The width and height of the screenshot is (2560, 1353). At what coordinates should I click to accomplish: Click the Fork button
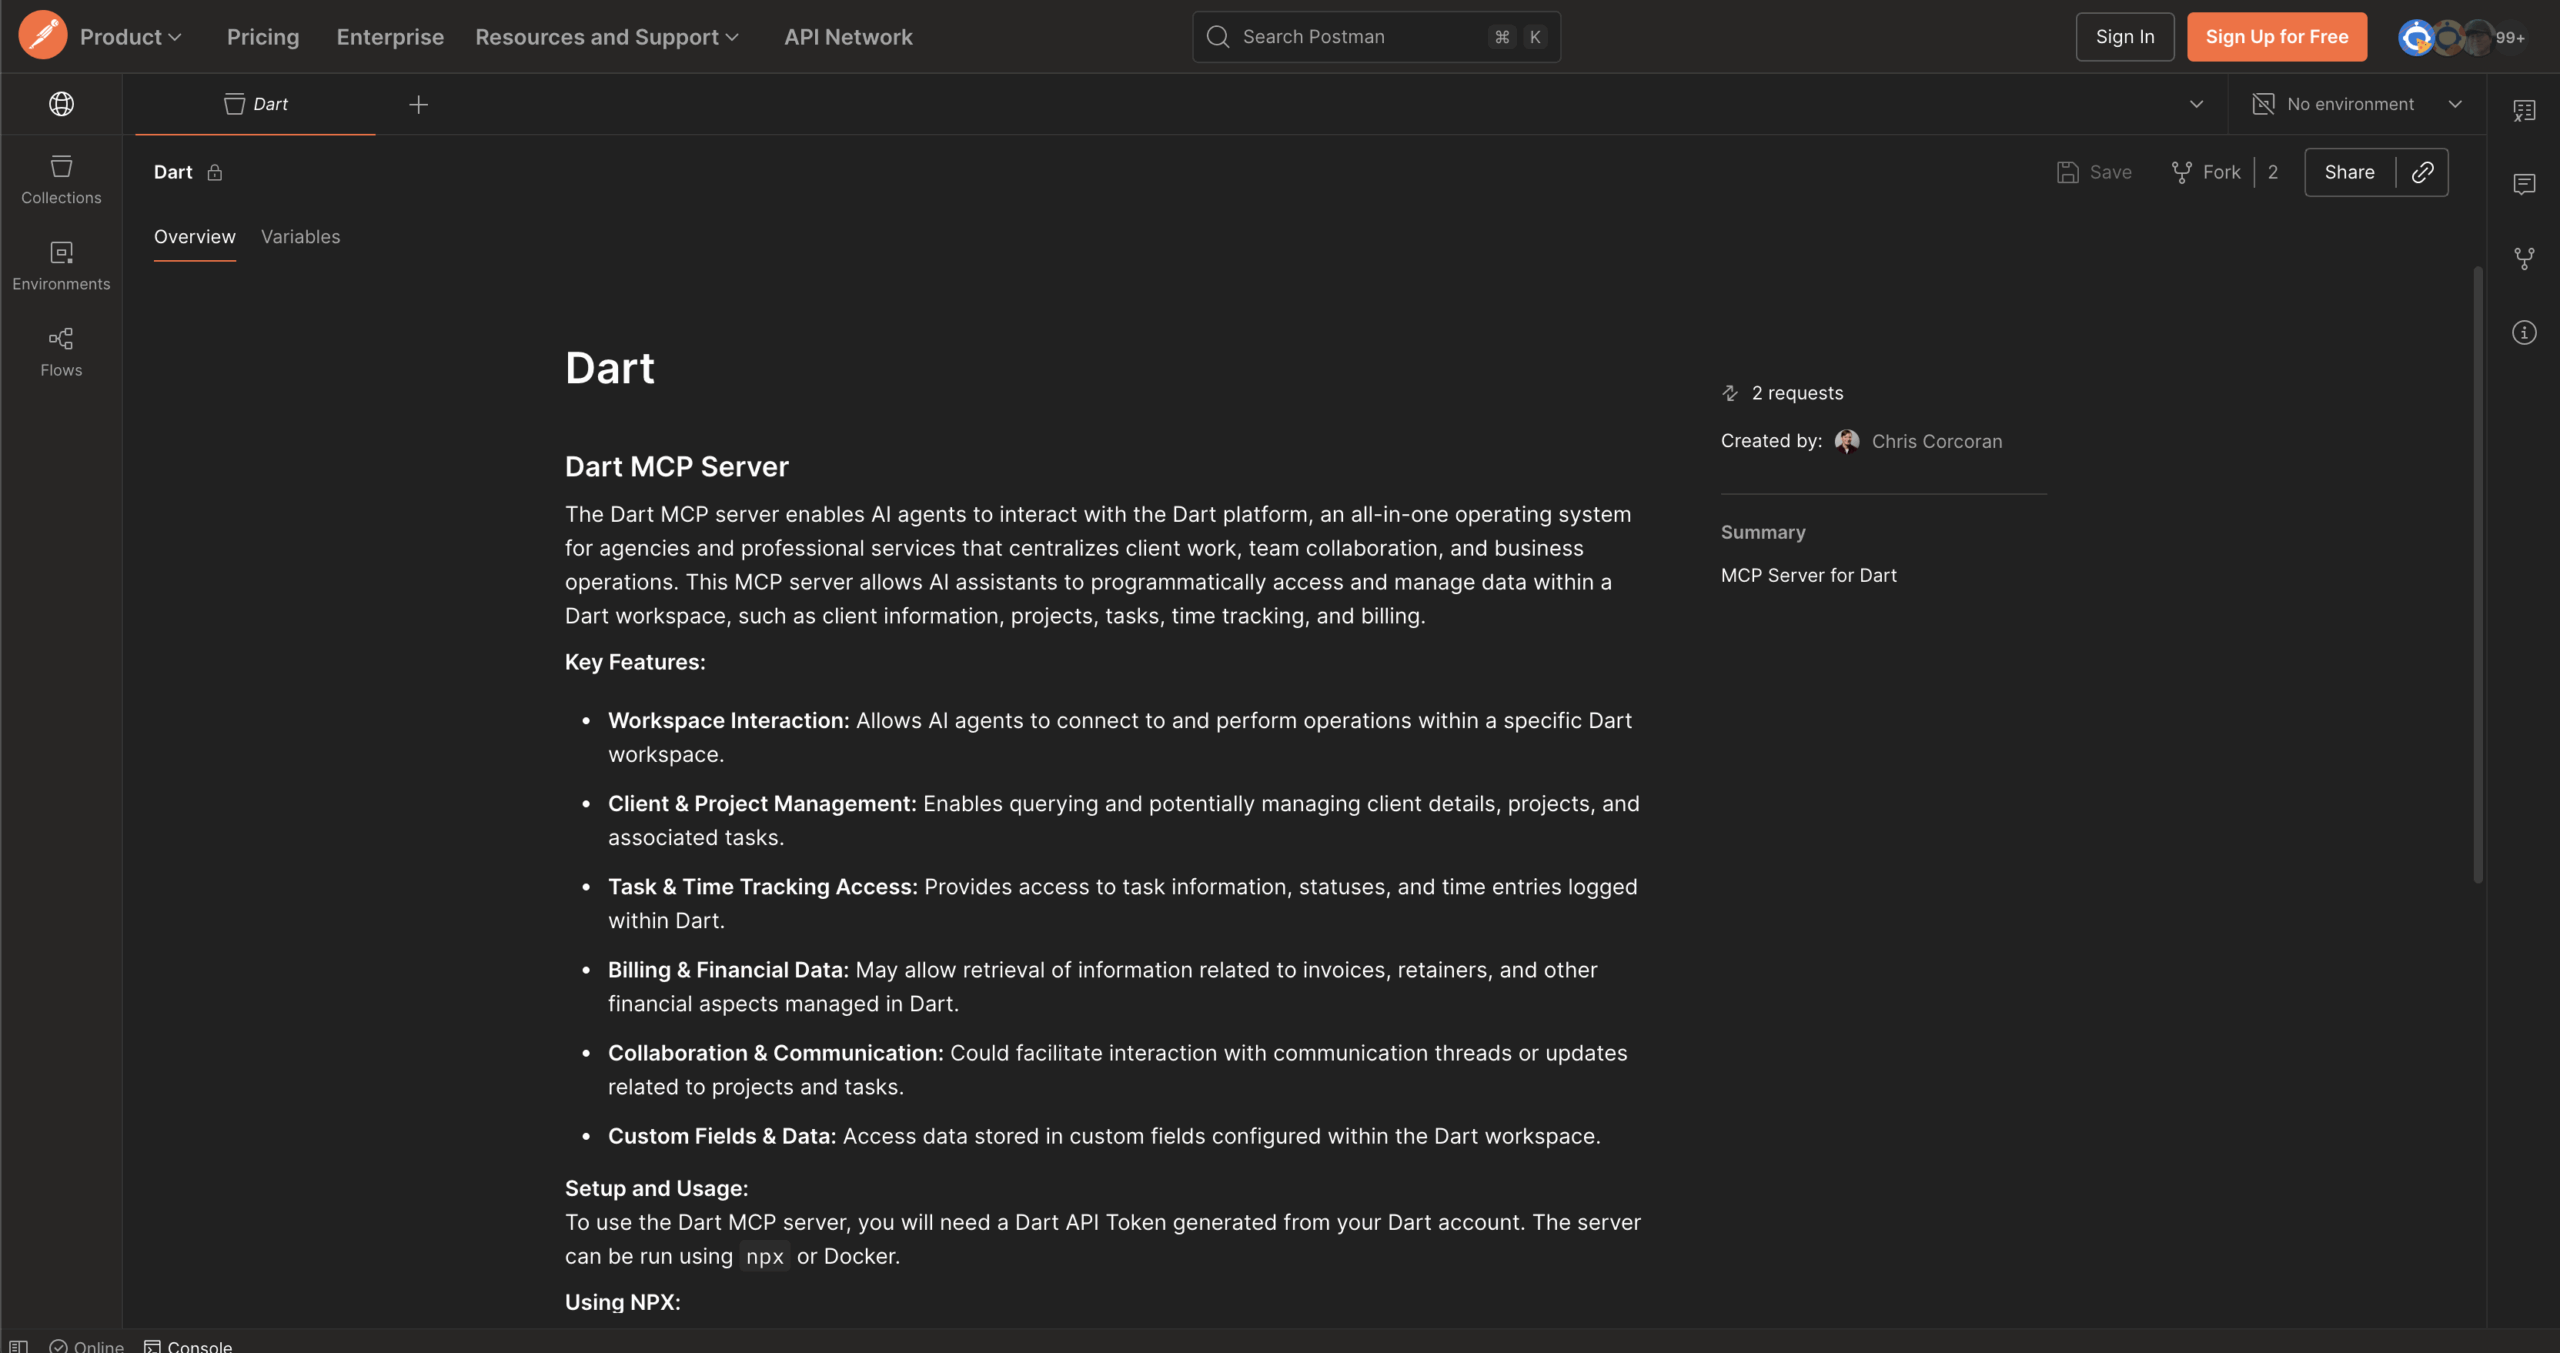2207,172
